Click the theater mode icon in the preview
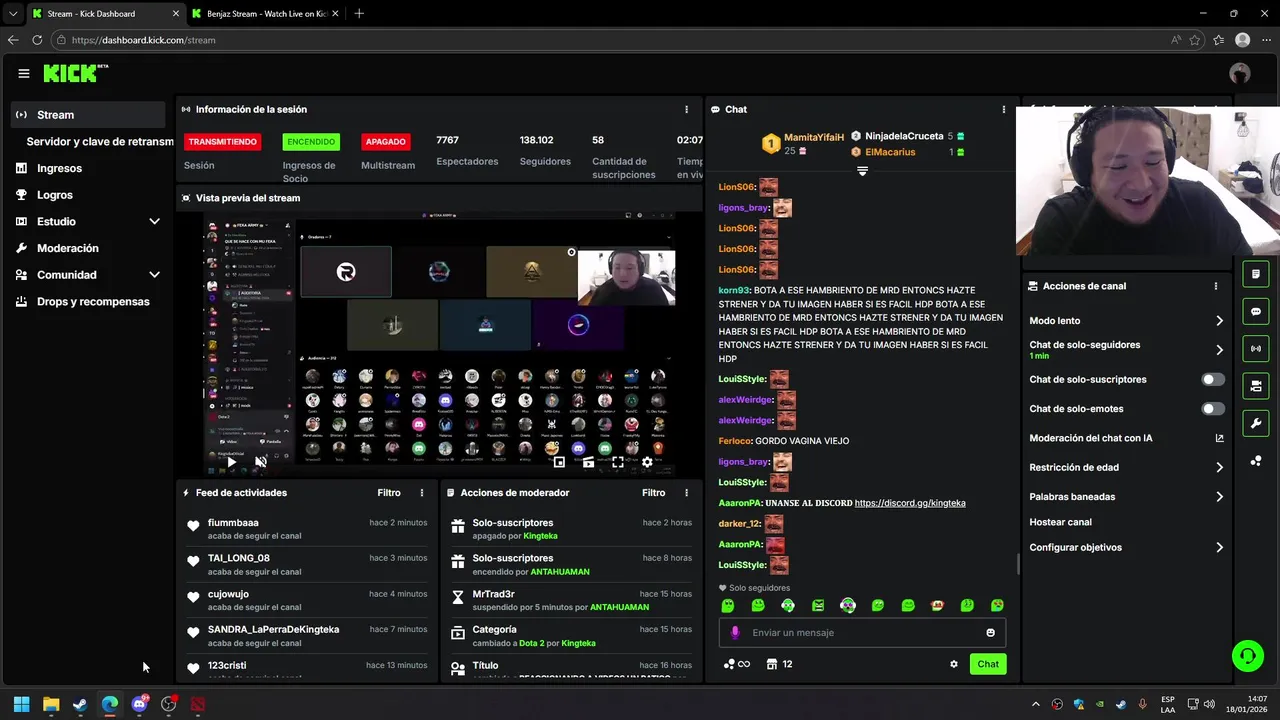1280x720 pixels. click(588, 462)
